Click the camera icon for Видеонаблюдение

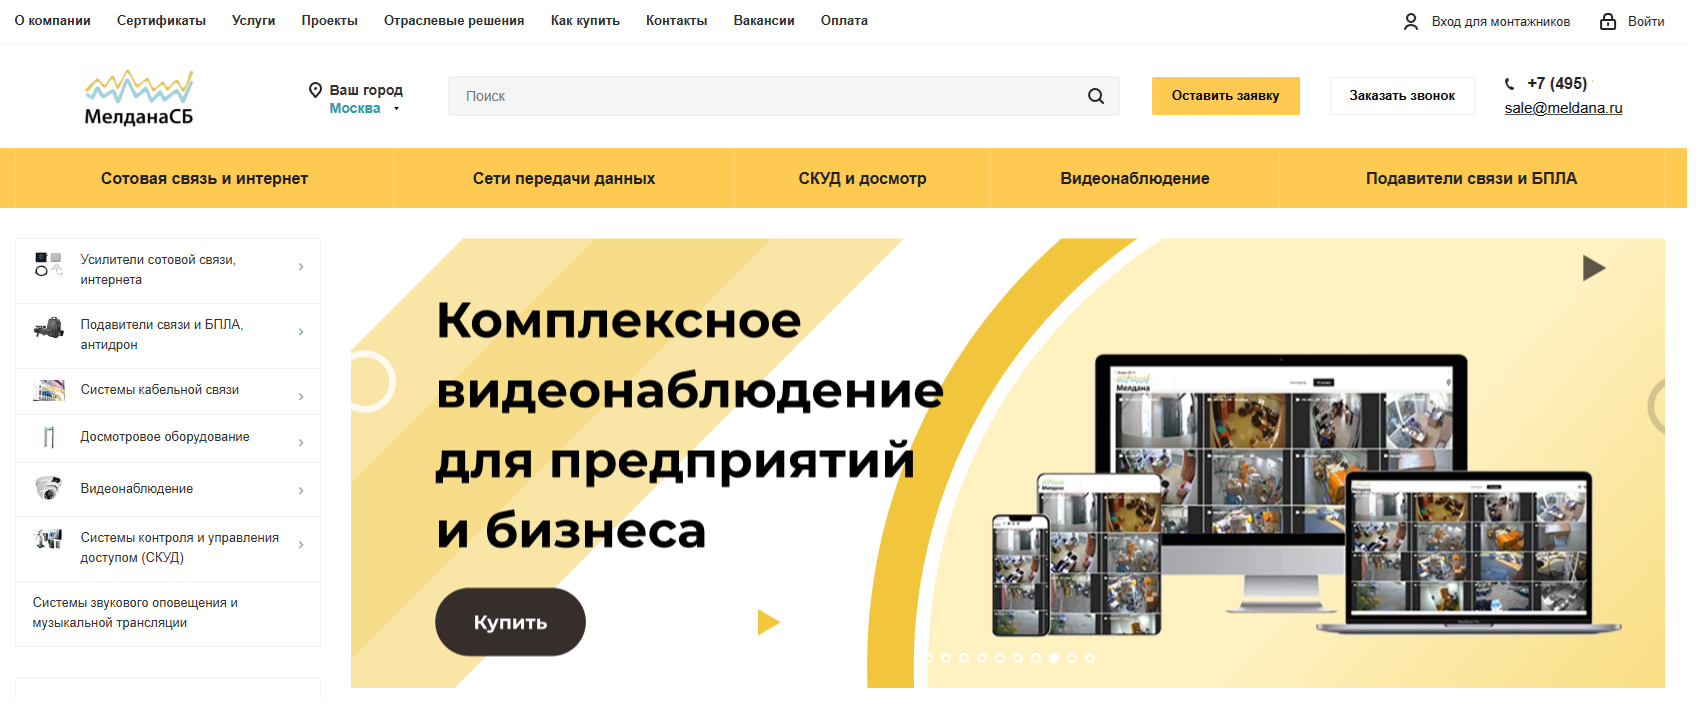coord(48,488)
